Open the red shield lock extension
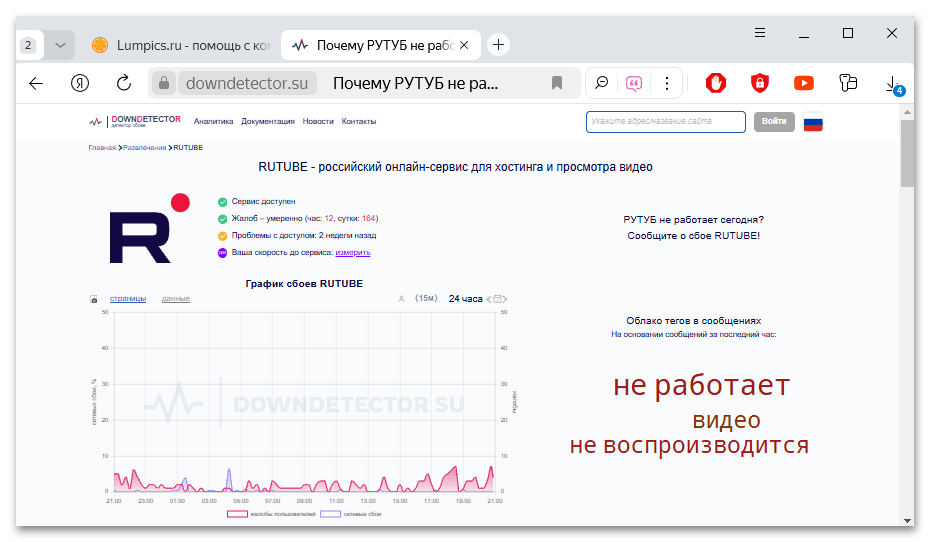Screen dimensions: 930x542 (x=760, y=83)
